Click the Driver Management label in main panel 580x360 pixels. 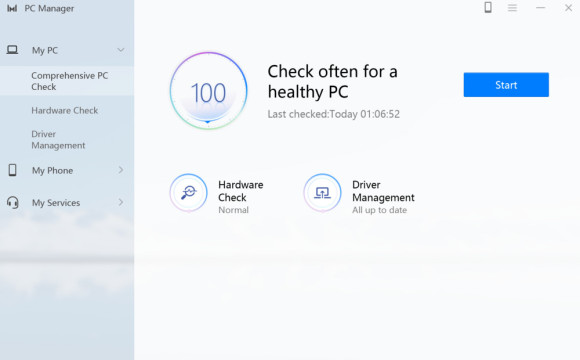point(383,191)
